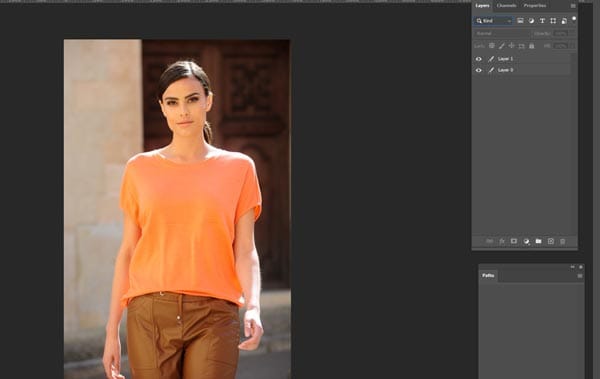Switch to the Properties tab

point(535,6)
